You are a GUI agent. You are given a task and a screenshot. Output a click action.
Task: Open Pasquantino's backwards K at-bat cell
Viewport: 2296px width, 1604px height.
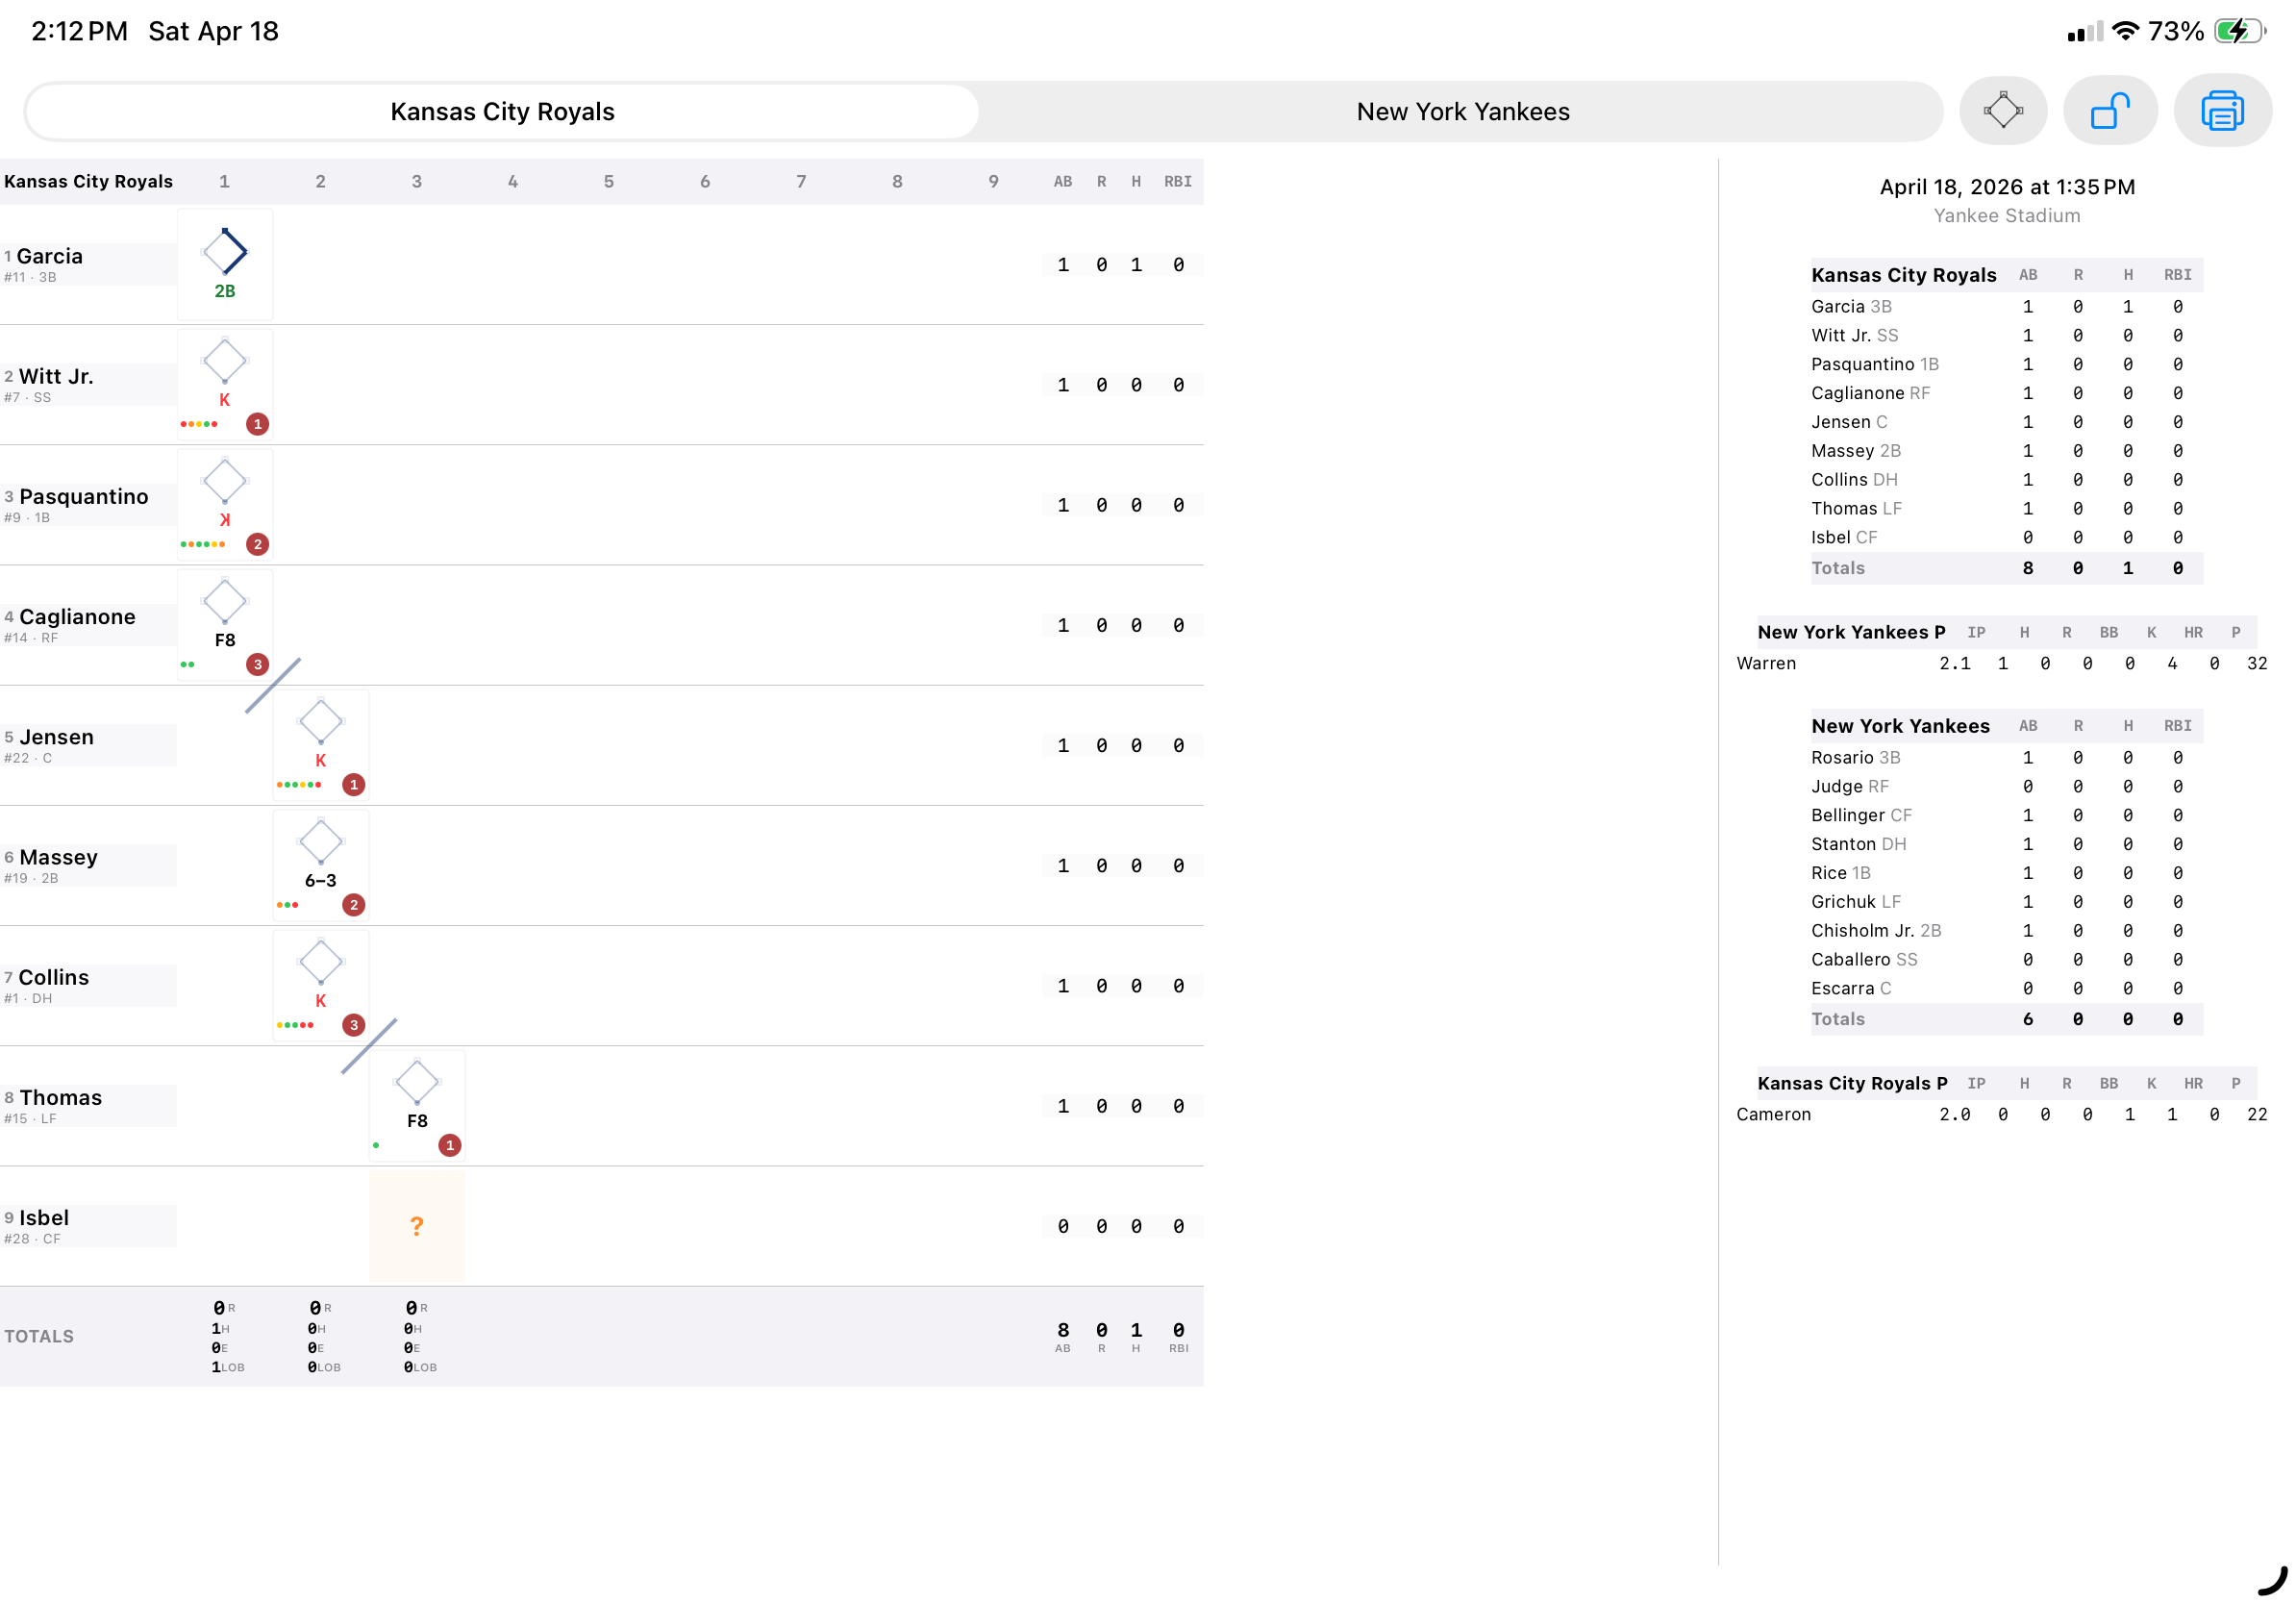click(225, 504)
